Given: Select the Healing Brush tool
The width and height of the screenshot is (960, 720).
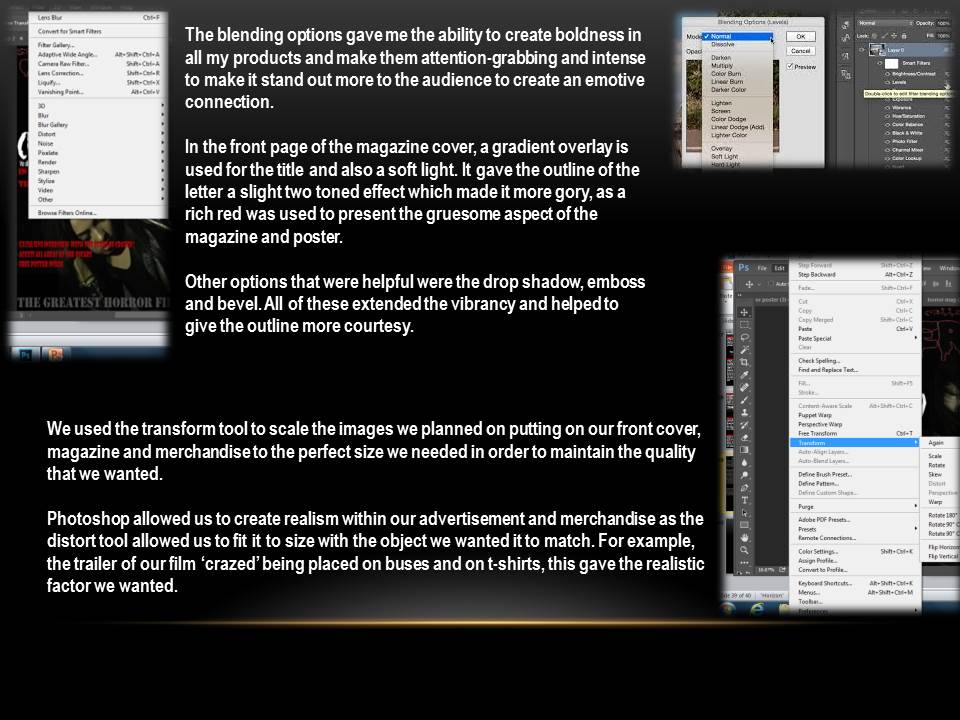Looking at the screenshot, I should point(744,388).
